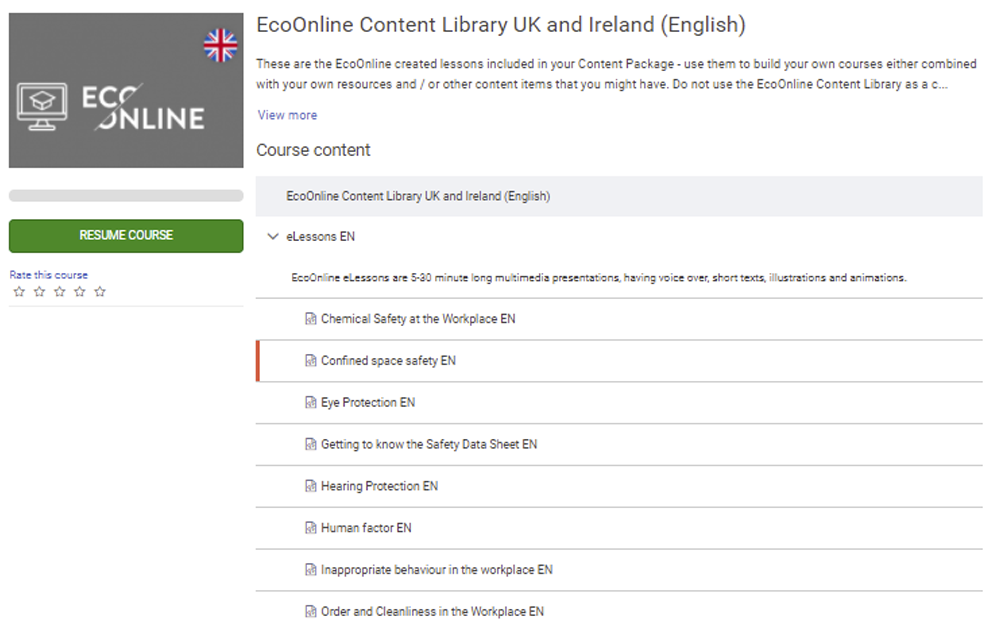Image resolution: width=1000 pixels, height=625 pixels.
Task: Collapse the eLessons EN section chevron
Action: click(x=273, y=237)
